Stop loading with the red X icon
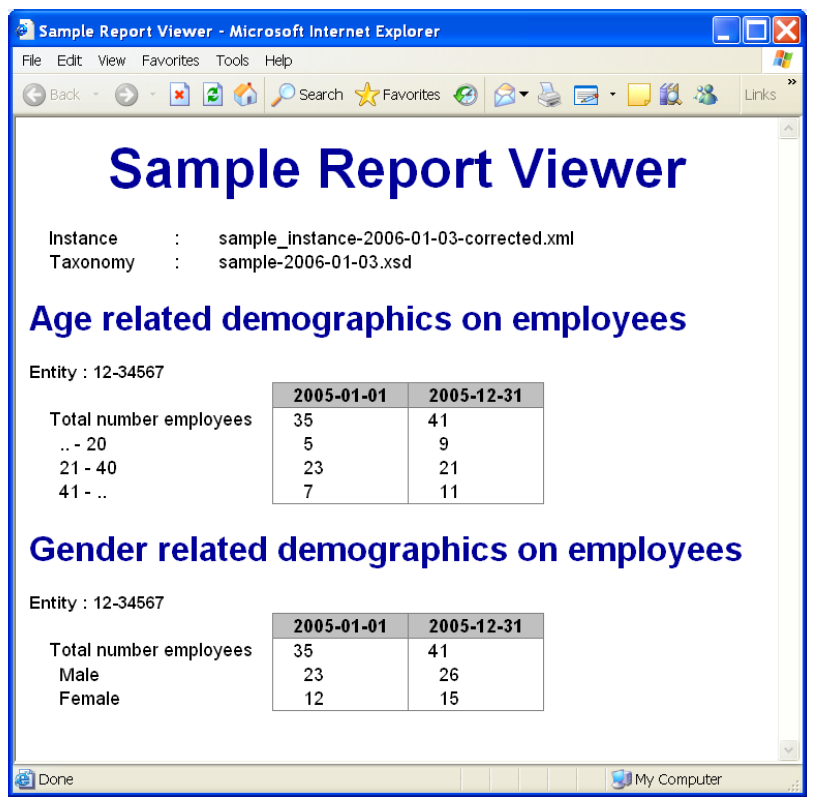 pos(179,95)
